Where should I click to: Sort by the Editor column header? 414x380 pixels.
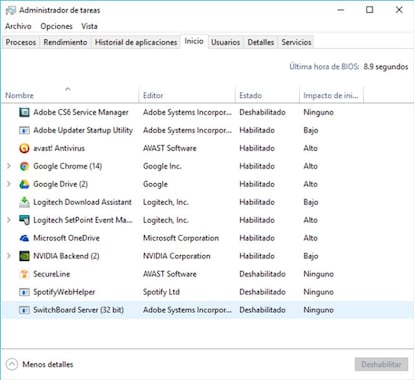coord(187,95)
